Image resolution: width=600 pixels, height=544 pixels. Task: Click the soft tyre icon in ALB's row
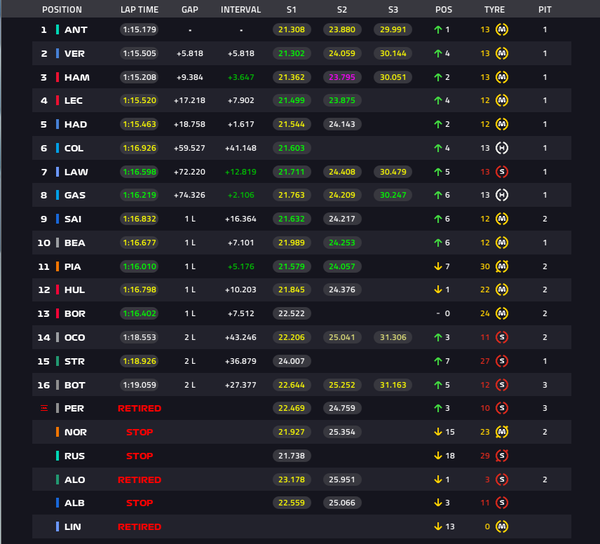(x=502, y=503)
